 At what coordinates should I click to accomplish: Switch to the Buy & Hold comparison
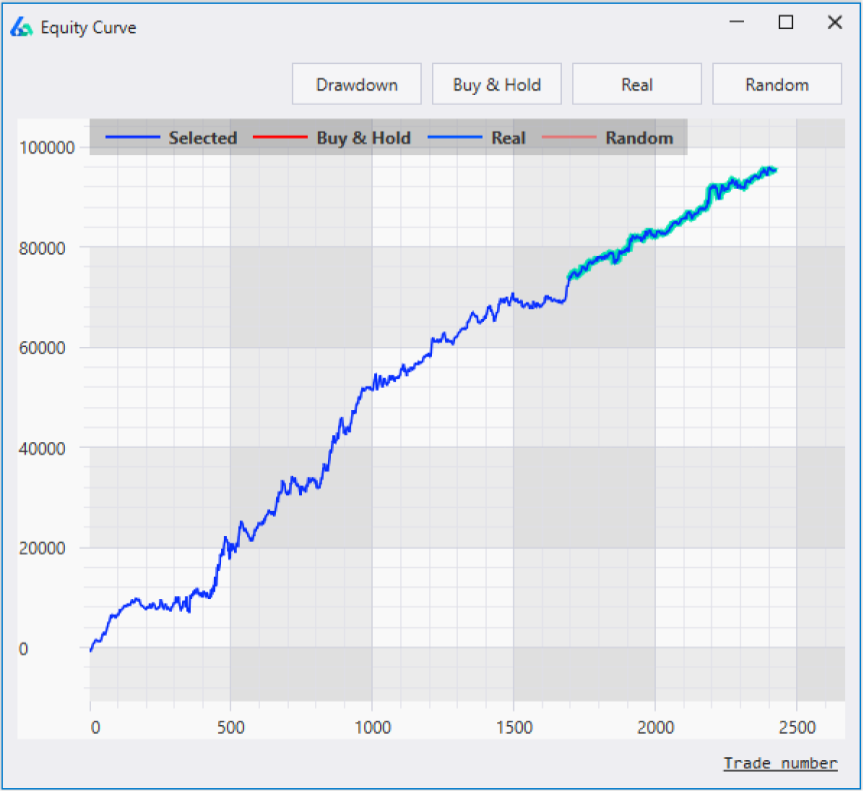pos(496,84)
